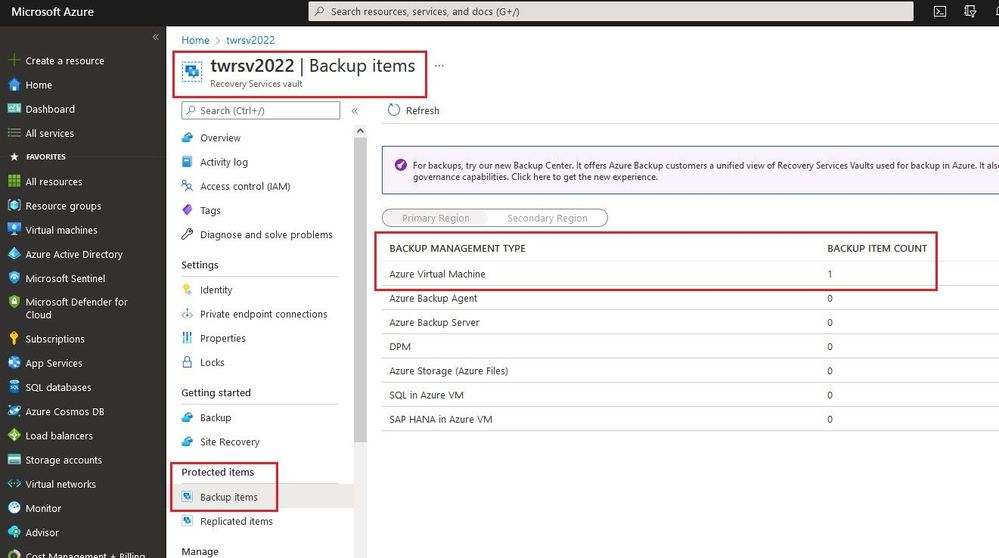Collapse the vault resource menu pane
This screenshot has height=558, width=999.
tap(355, 111)
